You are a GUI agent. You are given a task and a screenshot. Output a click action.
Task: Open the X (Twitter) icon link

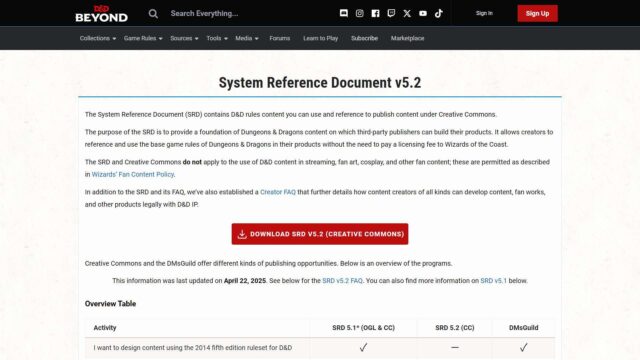(x=407, y=13)
